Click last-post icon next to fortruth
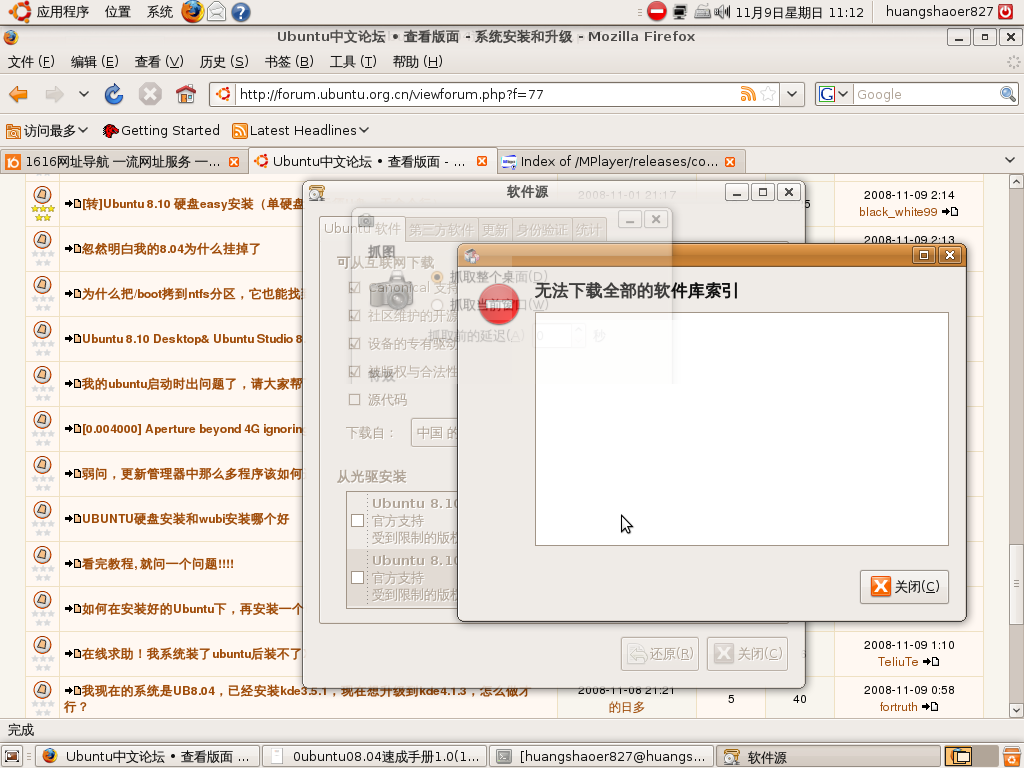This screenshot has height=768, width=1024. pos(929,707)
